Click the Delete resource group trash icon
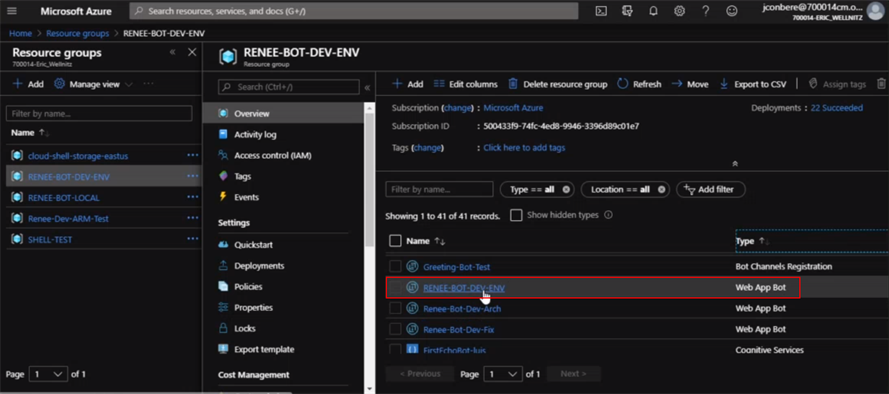Viewport: 889px width, 394px height. point(513,84)
